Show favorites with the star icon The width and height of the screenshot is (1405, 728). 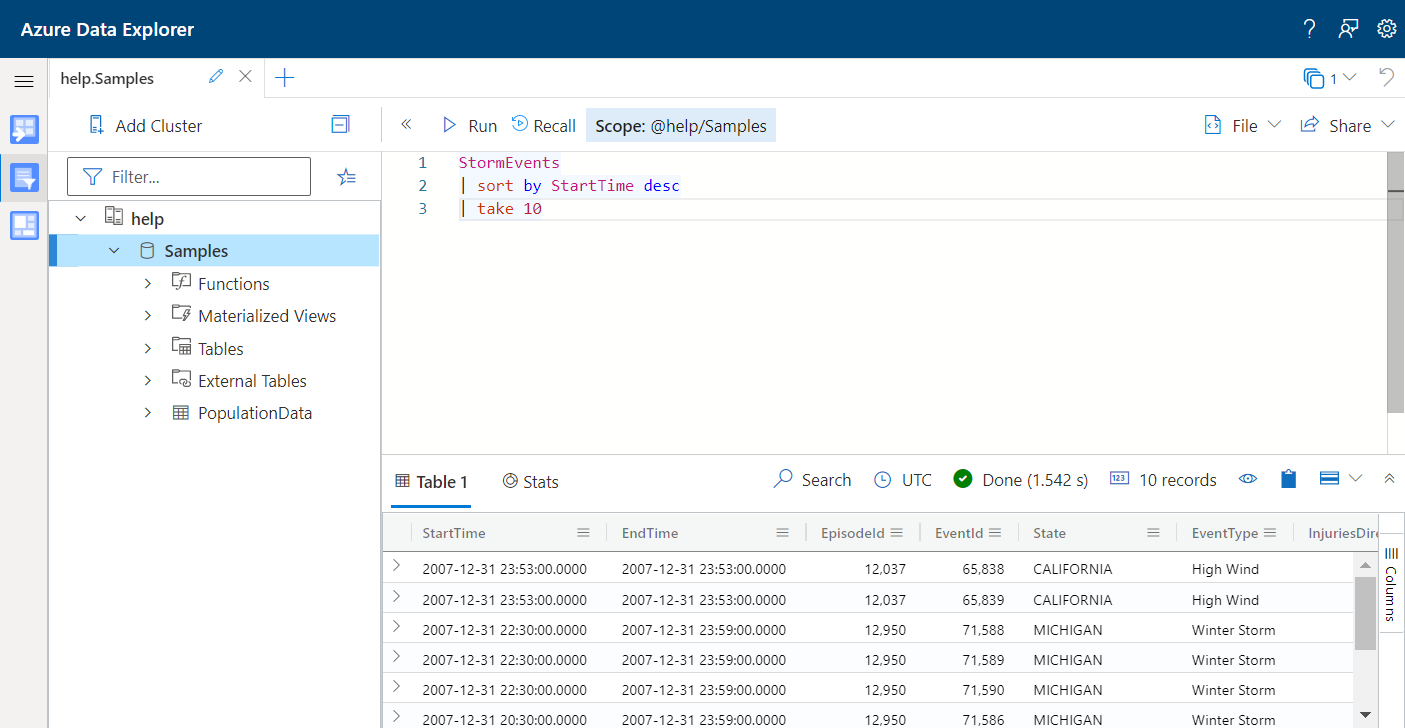(x=346, y=177)
